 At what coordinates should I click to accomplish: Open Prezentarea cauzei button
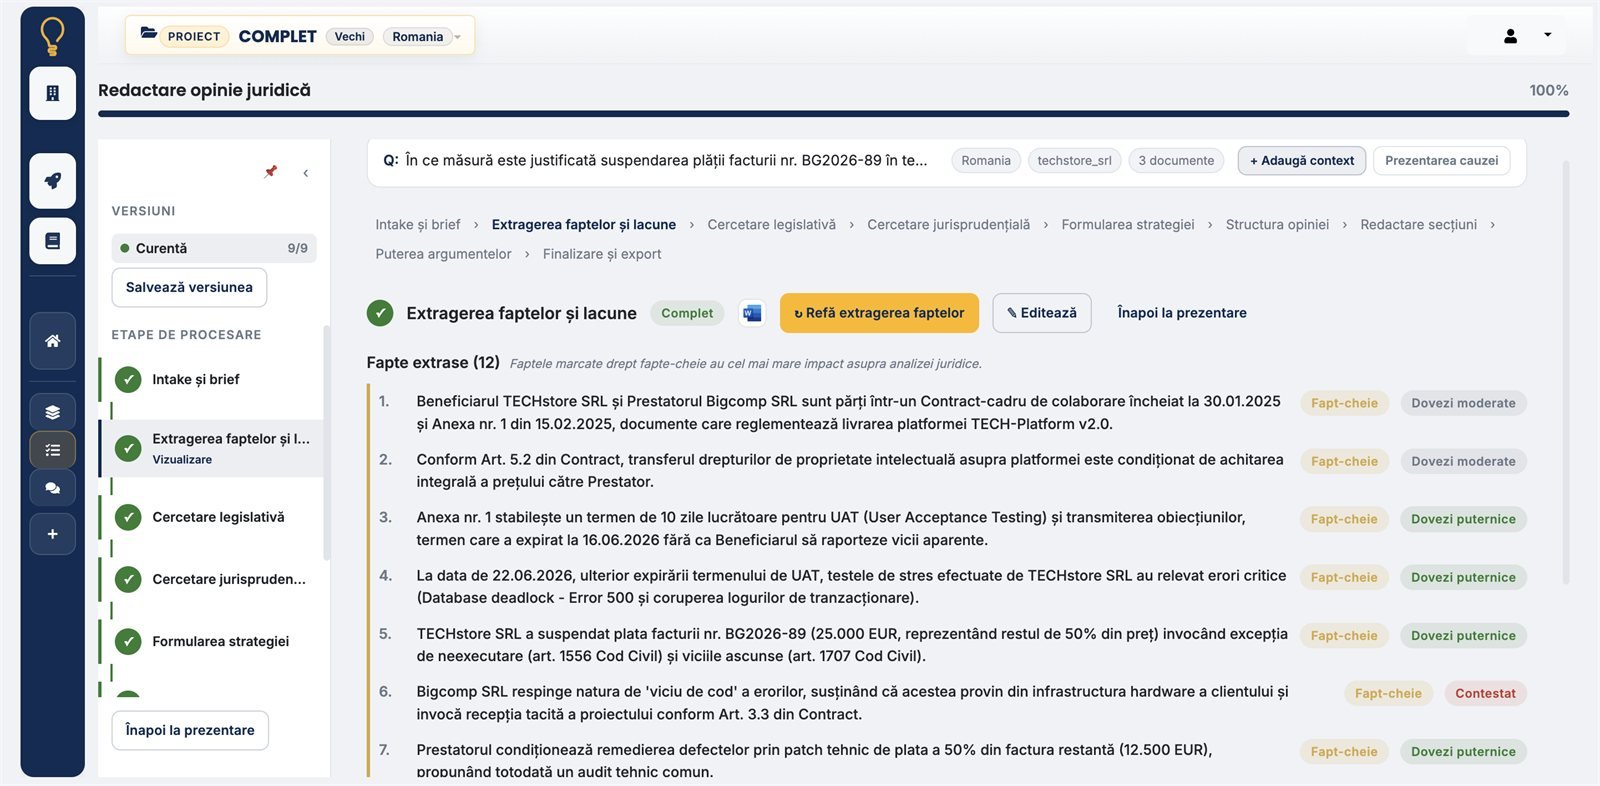pyautogui.click(x=1441, y=160)
